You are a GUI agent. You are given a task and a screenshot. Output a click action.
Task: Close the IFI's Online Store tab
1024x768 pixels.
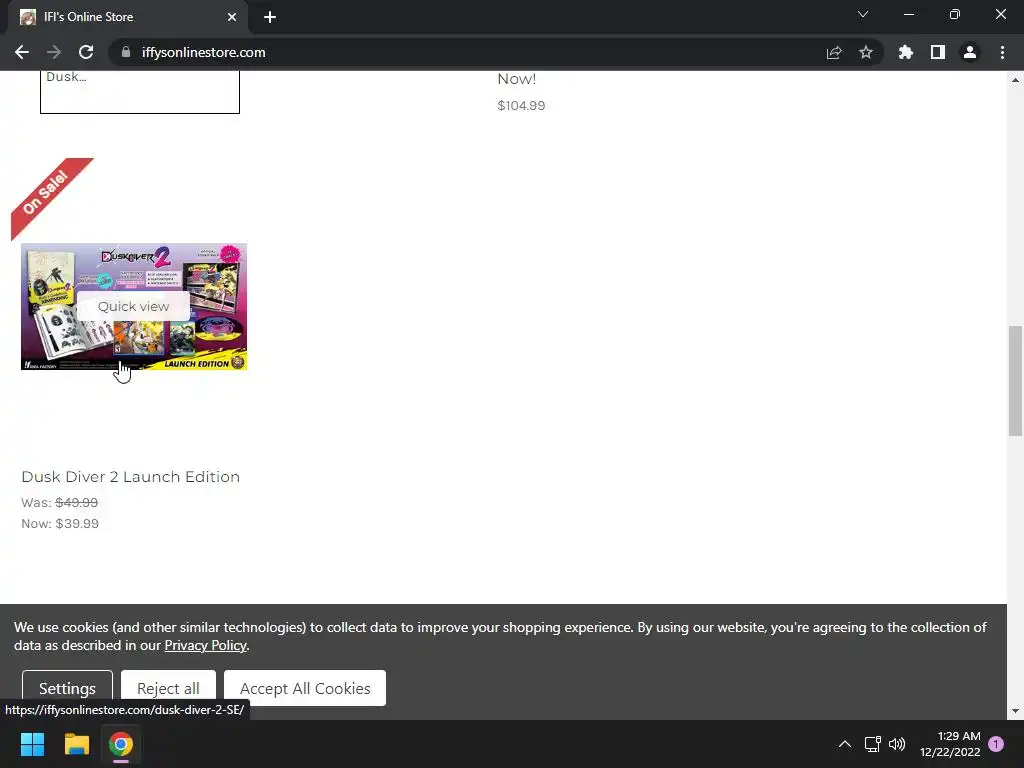pyautogui.click(x=232, y=17)
